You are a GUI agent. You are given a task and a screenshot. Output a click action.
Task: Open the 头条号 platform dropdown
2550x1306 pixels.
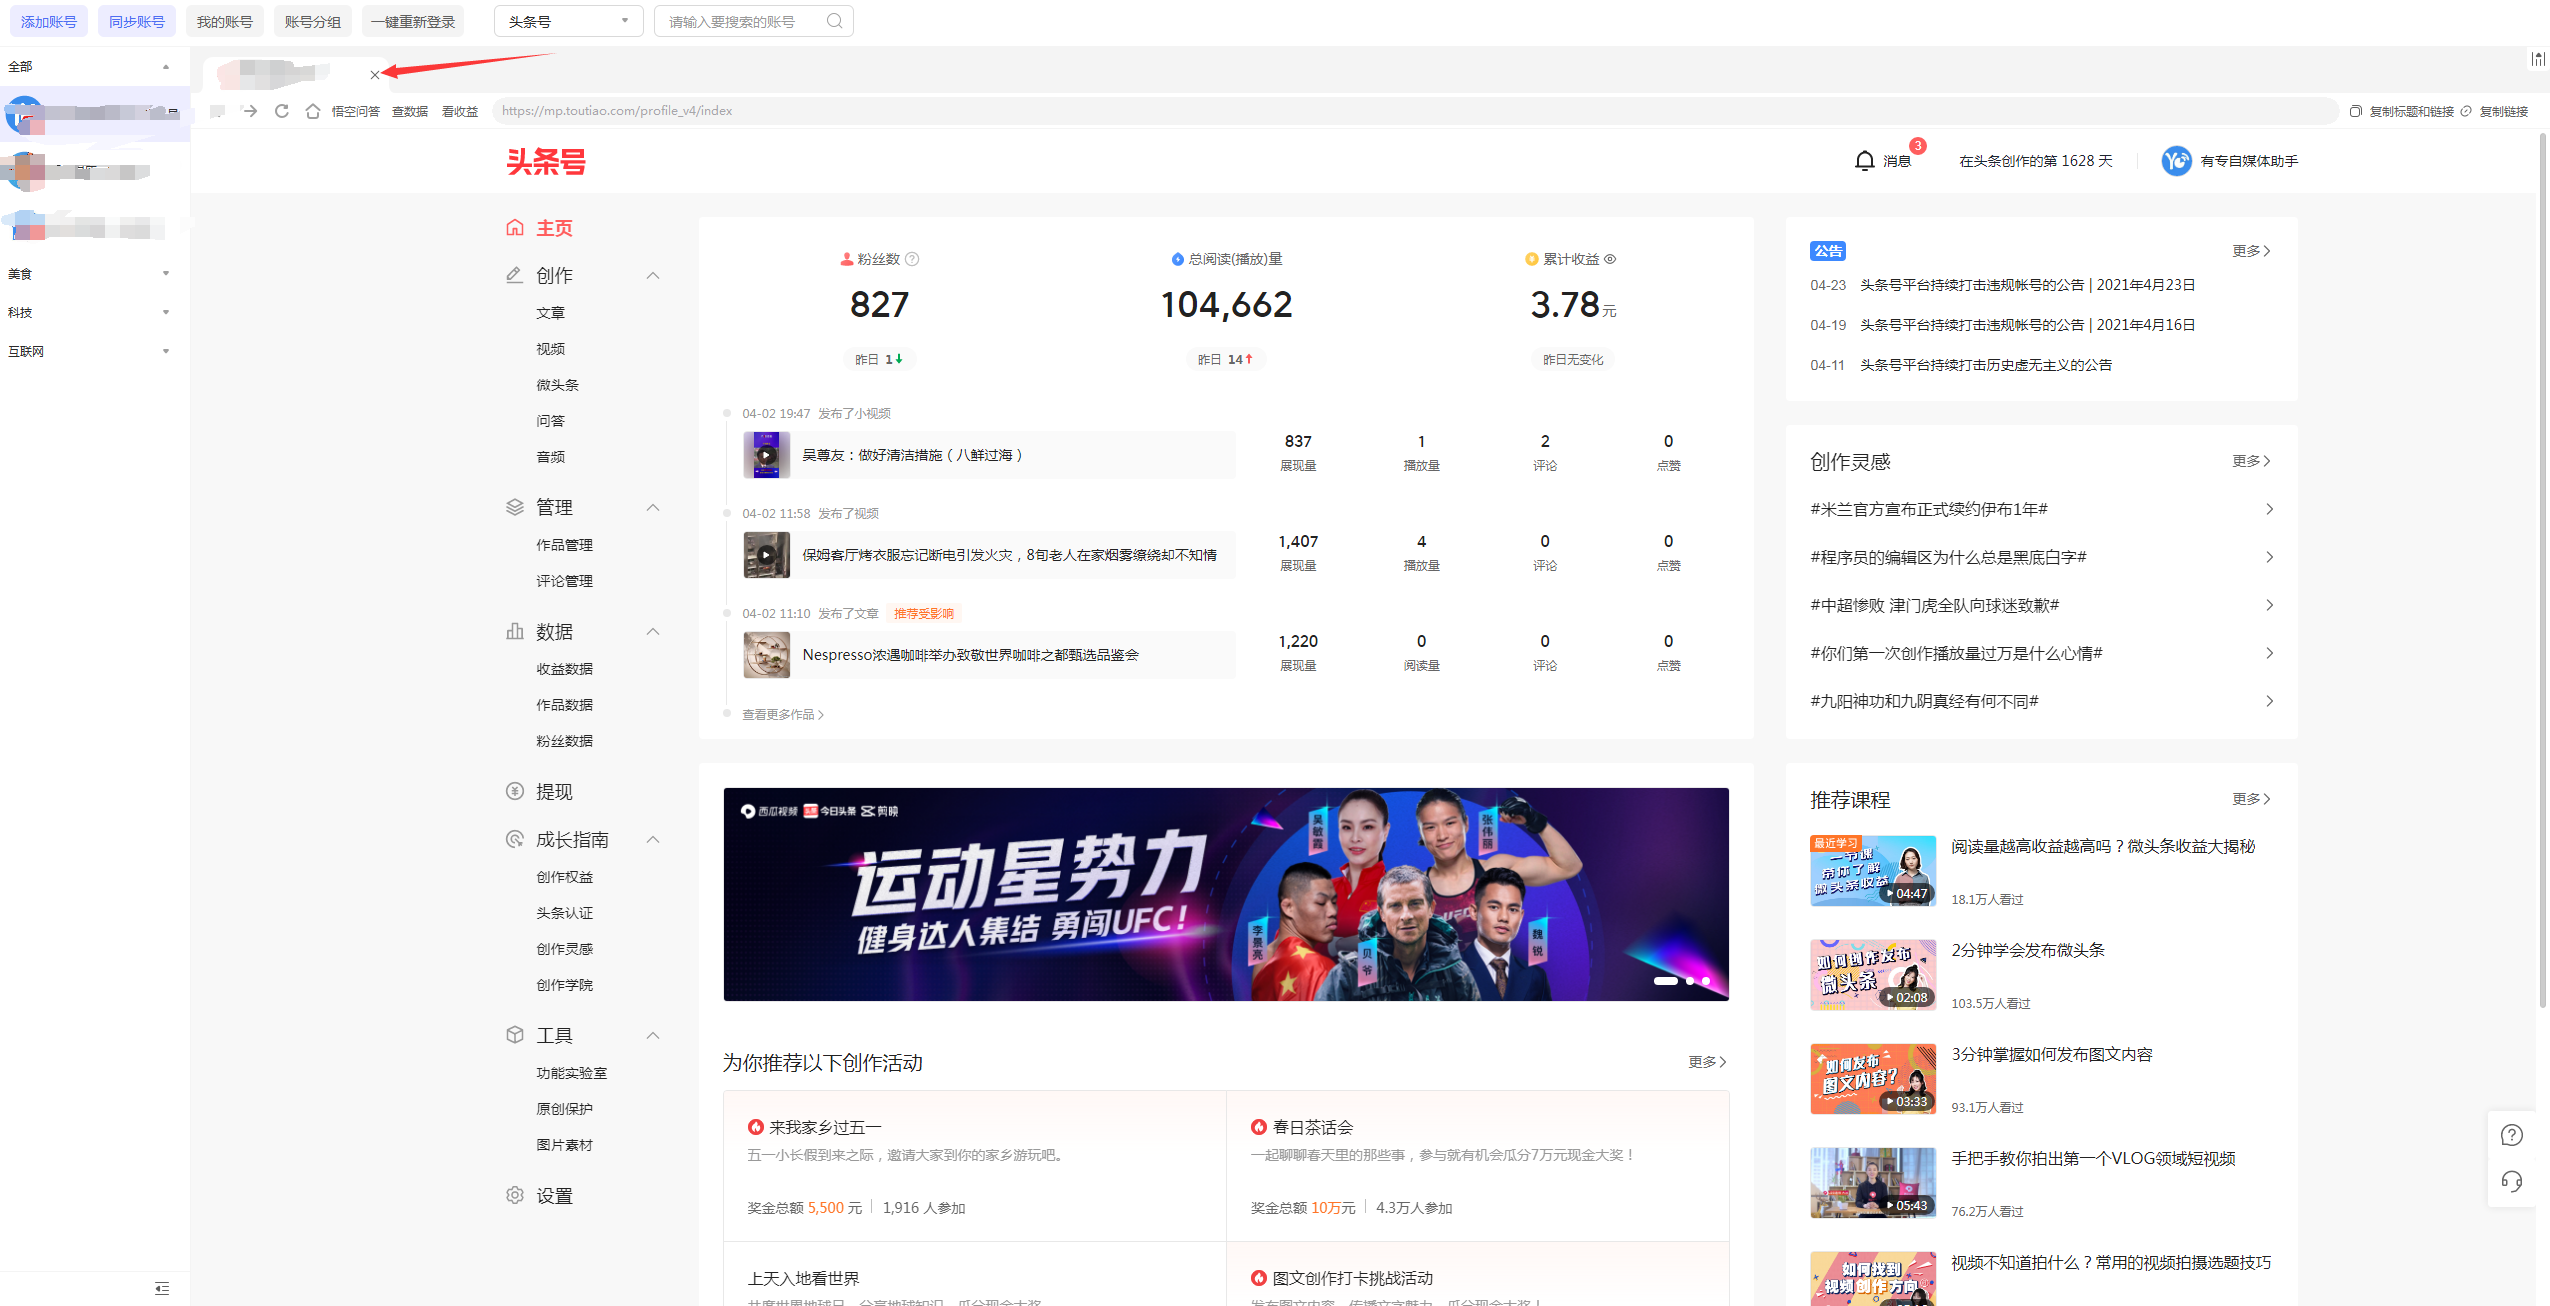[x=568, y=21]
